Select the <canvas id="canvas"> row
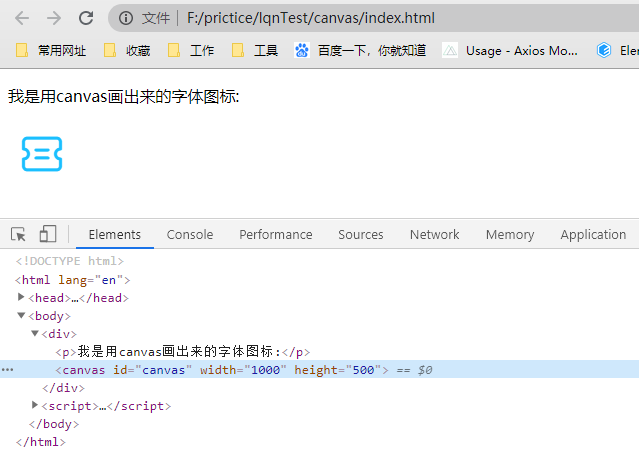This screenshot has width=639, height=451. tap(320, 370)
